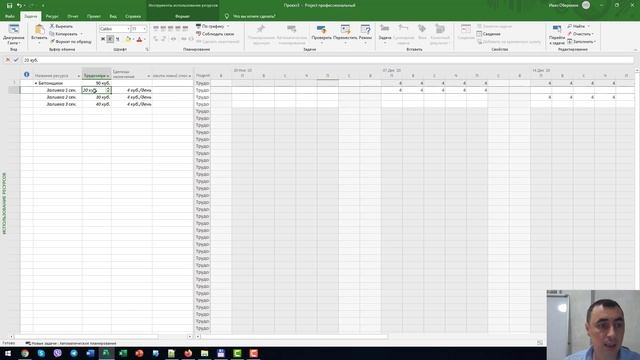The height and width of the screenshot is (360, 640).
Task: Click Новые задачи status bar entry
Action: (71, 343)
